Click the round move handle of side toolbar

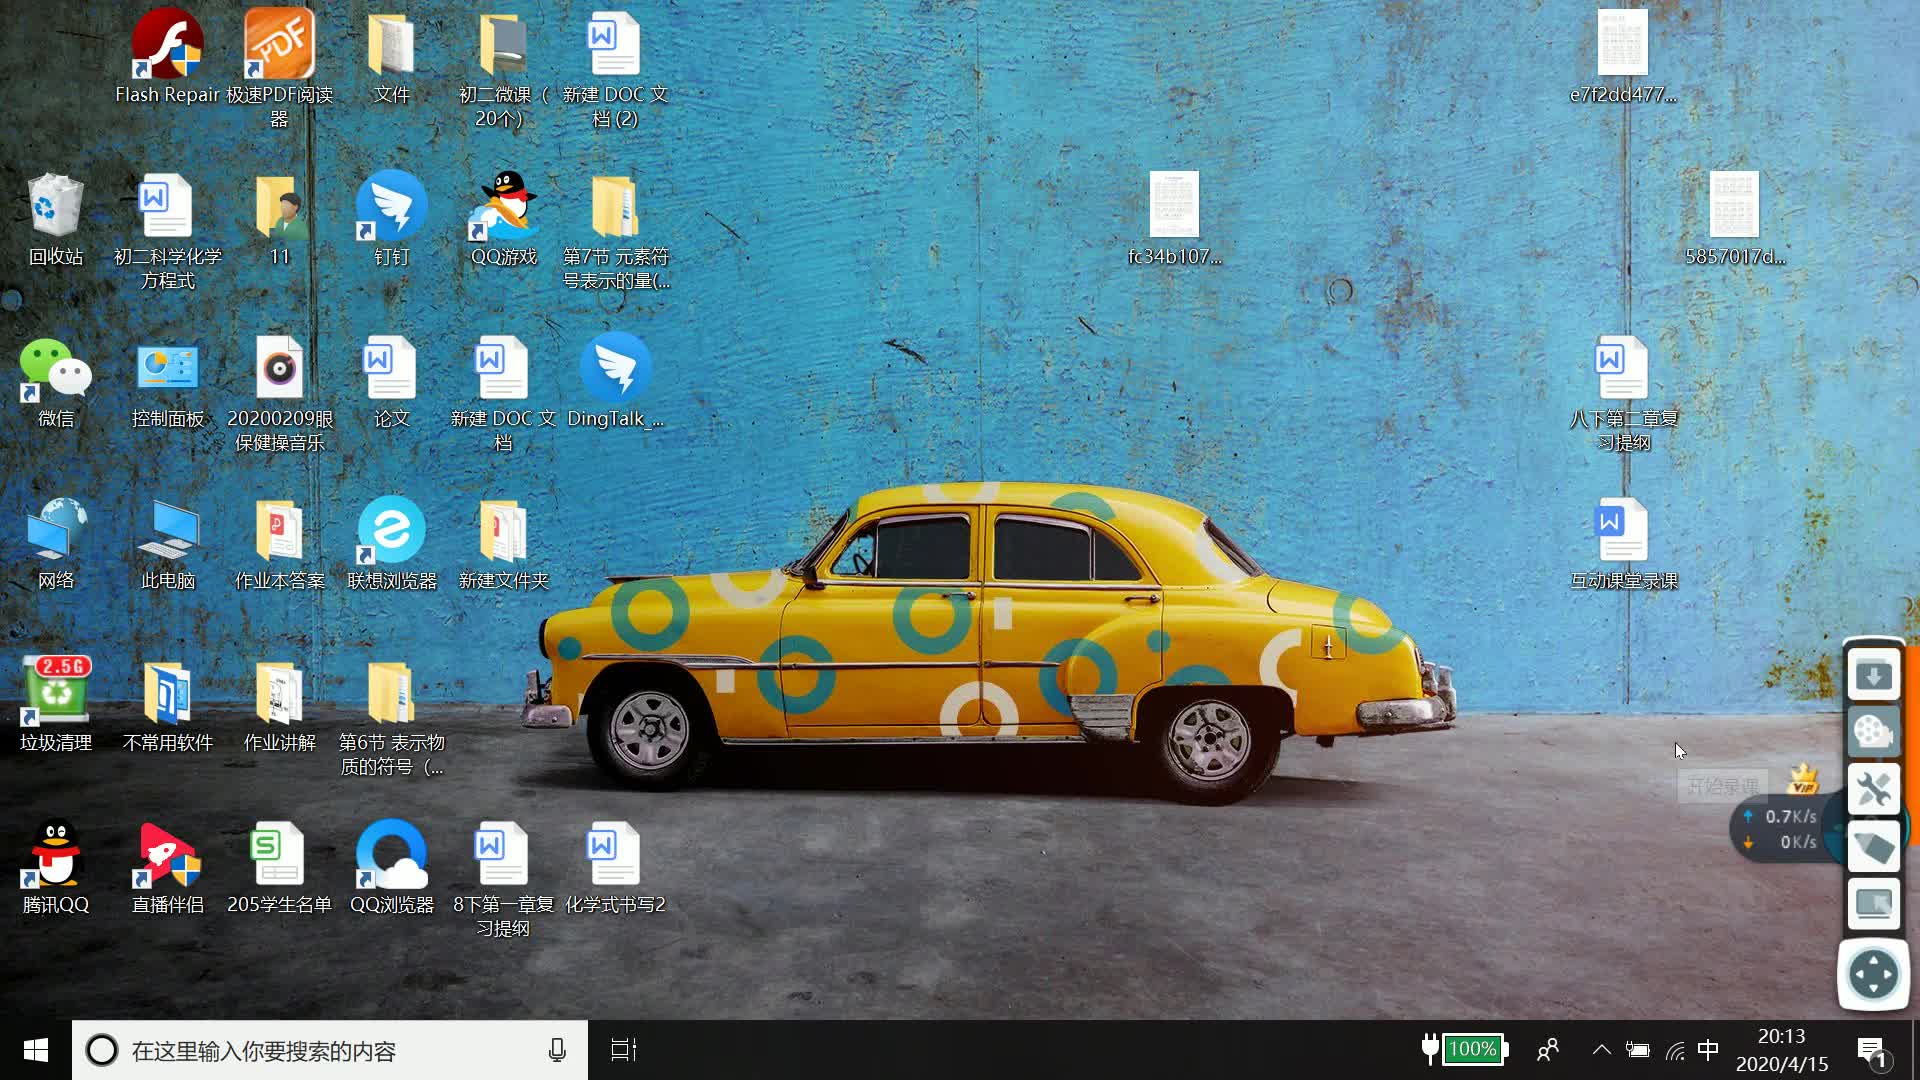coord(1873,974)
